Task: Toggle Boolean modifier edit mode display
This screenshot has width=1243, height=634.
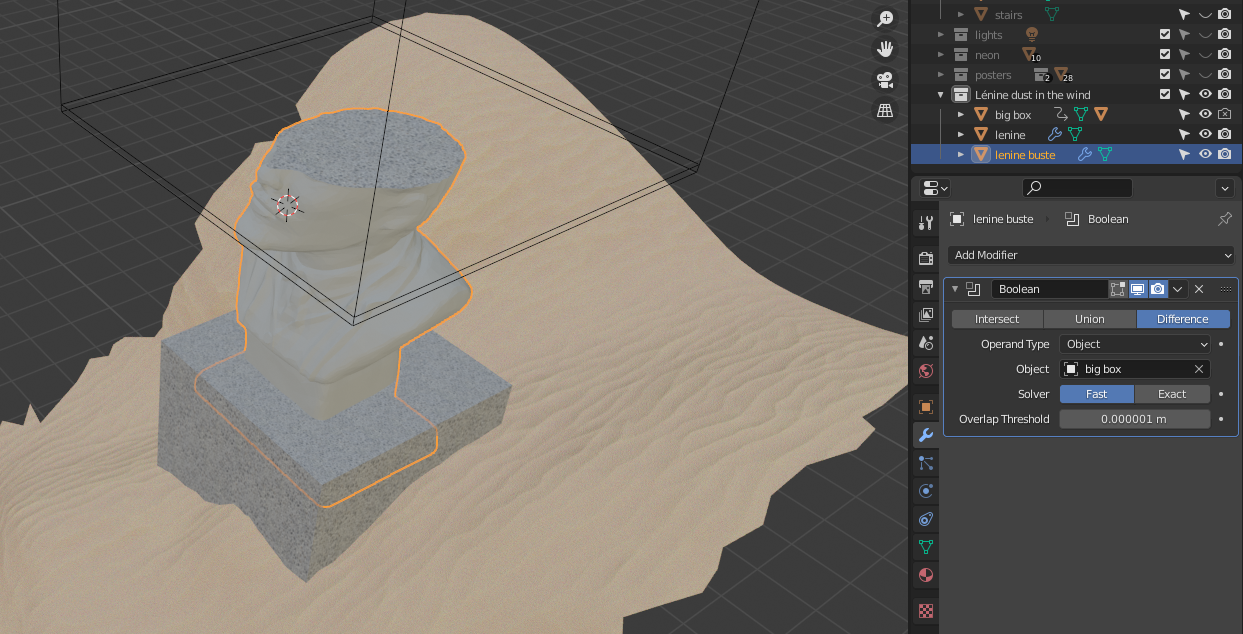Action: [x=1118, y=289]
